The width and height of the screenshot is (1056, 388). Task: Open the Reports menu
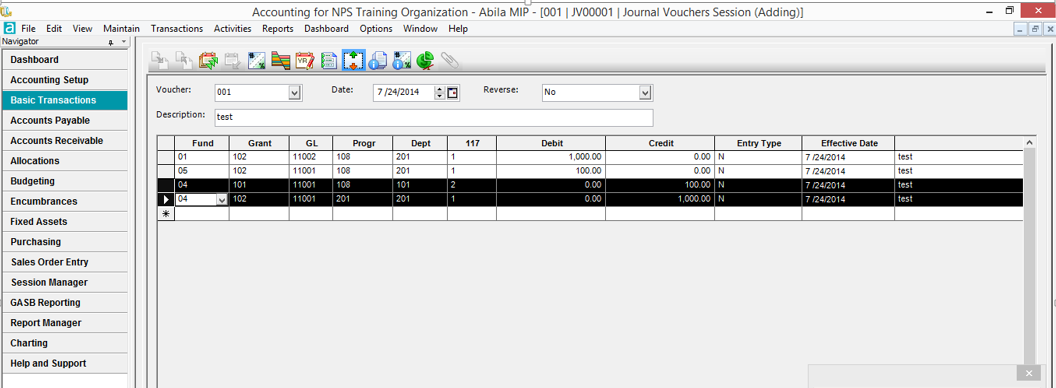(277, 28)
